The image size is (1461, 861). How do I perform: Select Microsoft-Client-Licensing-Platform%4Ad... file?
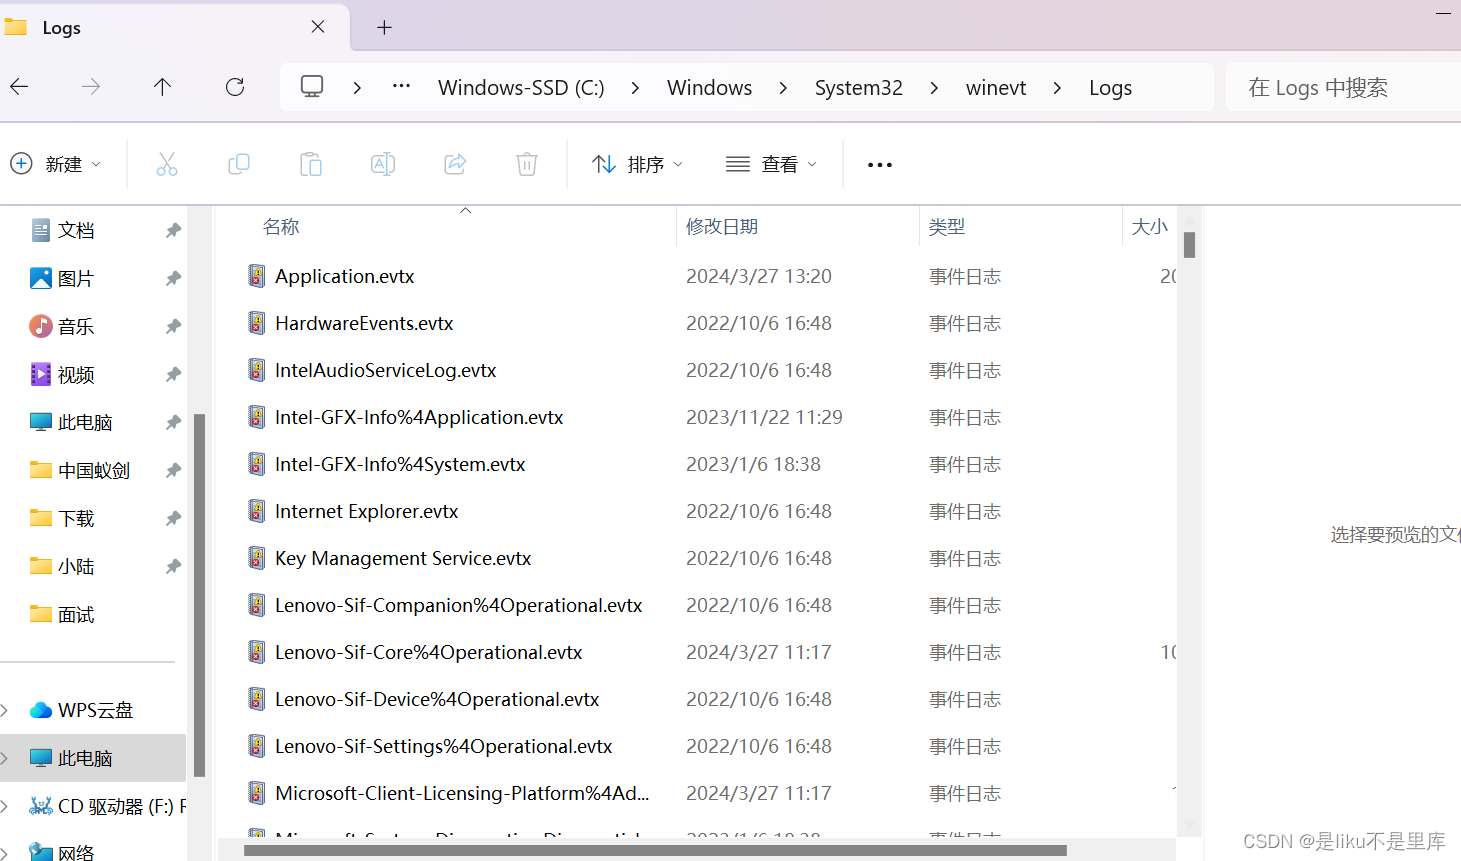pyautogui.click(x=462, y=793)
